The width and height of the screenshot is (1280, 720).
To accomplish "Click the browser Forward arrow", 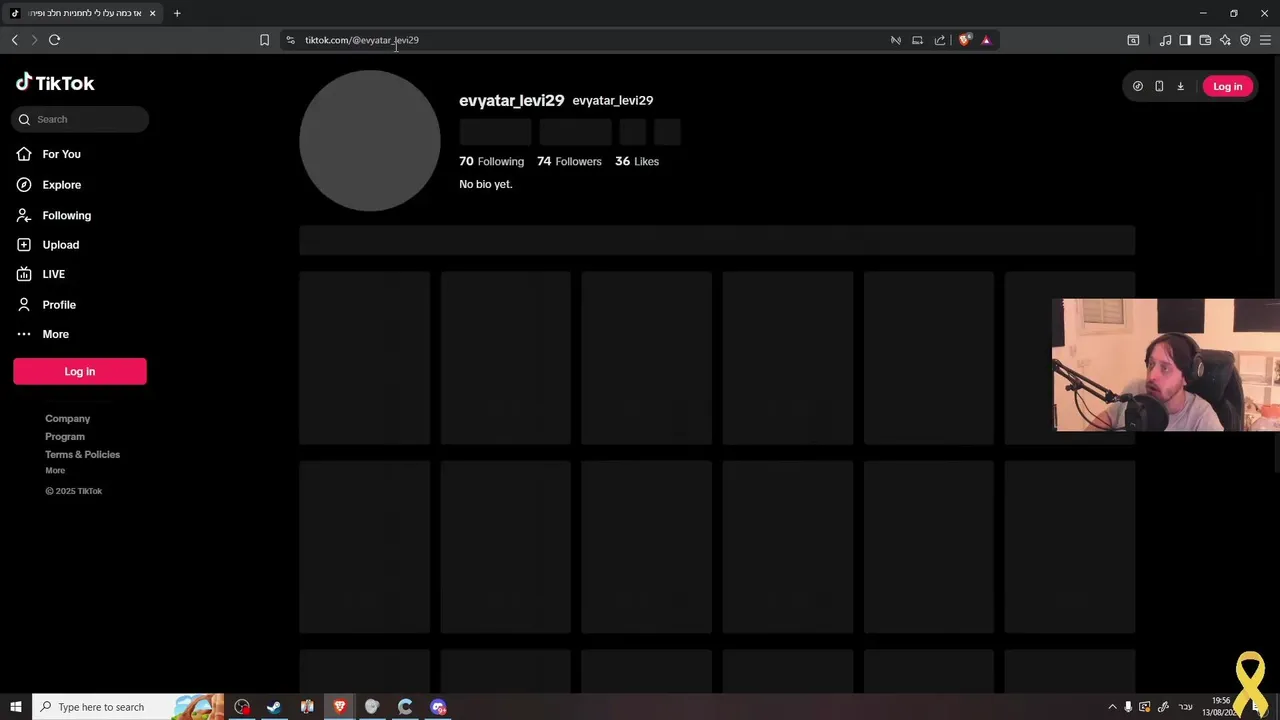I will coord(34,40).
